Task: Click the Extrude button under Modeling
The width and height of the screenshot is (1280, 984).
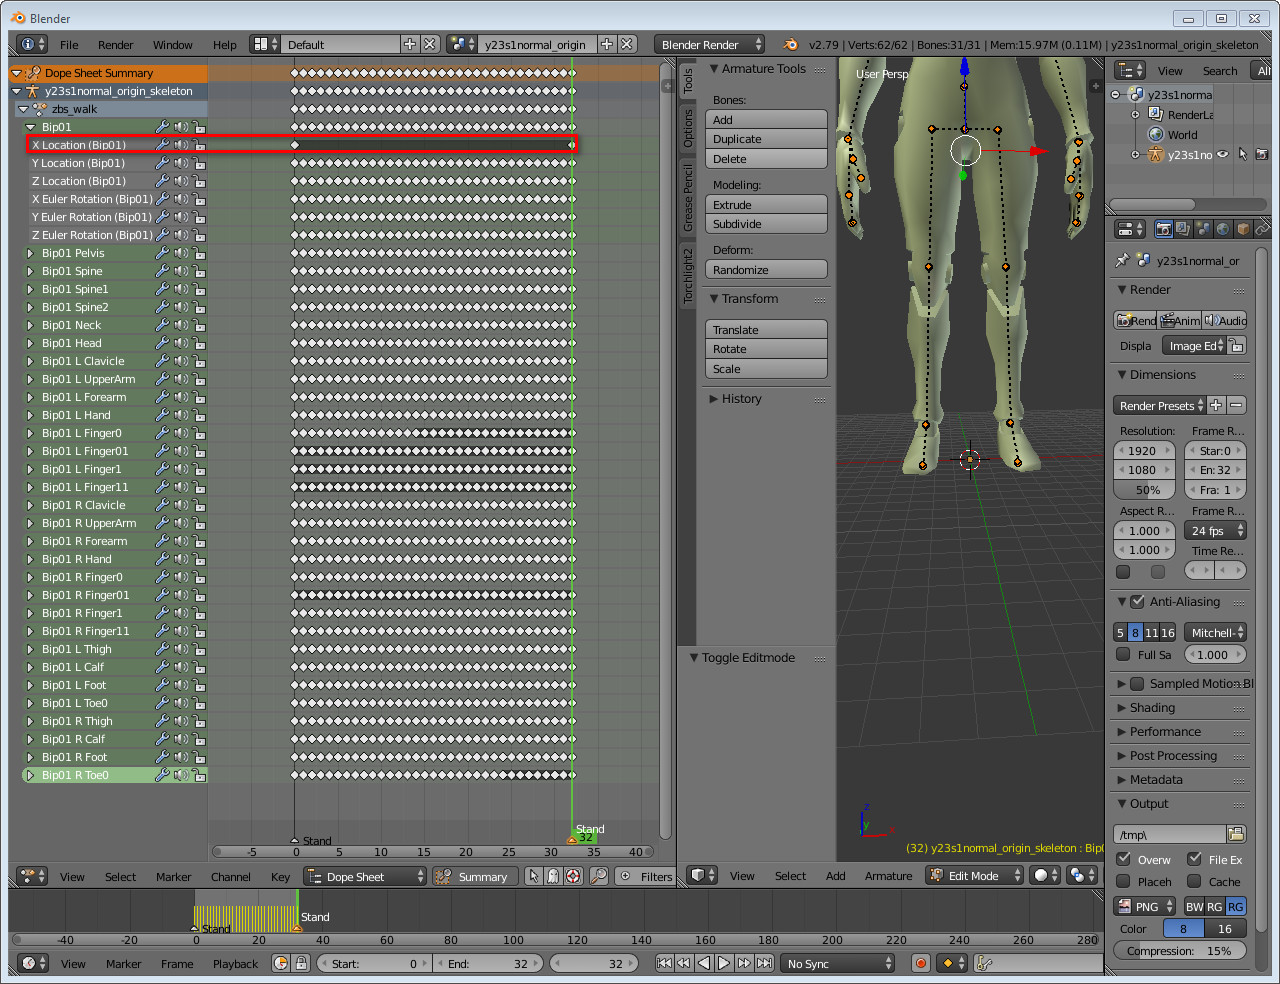Action: pyautogui.click(x=767, y=205)
